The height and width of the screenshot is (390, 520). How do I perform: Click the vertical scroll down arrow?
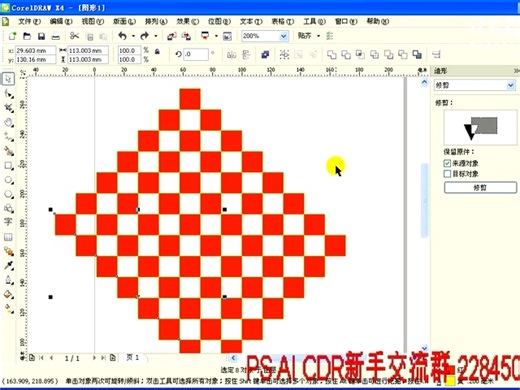[x=424, y=347]
